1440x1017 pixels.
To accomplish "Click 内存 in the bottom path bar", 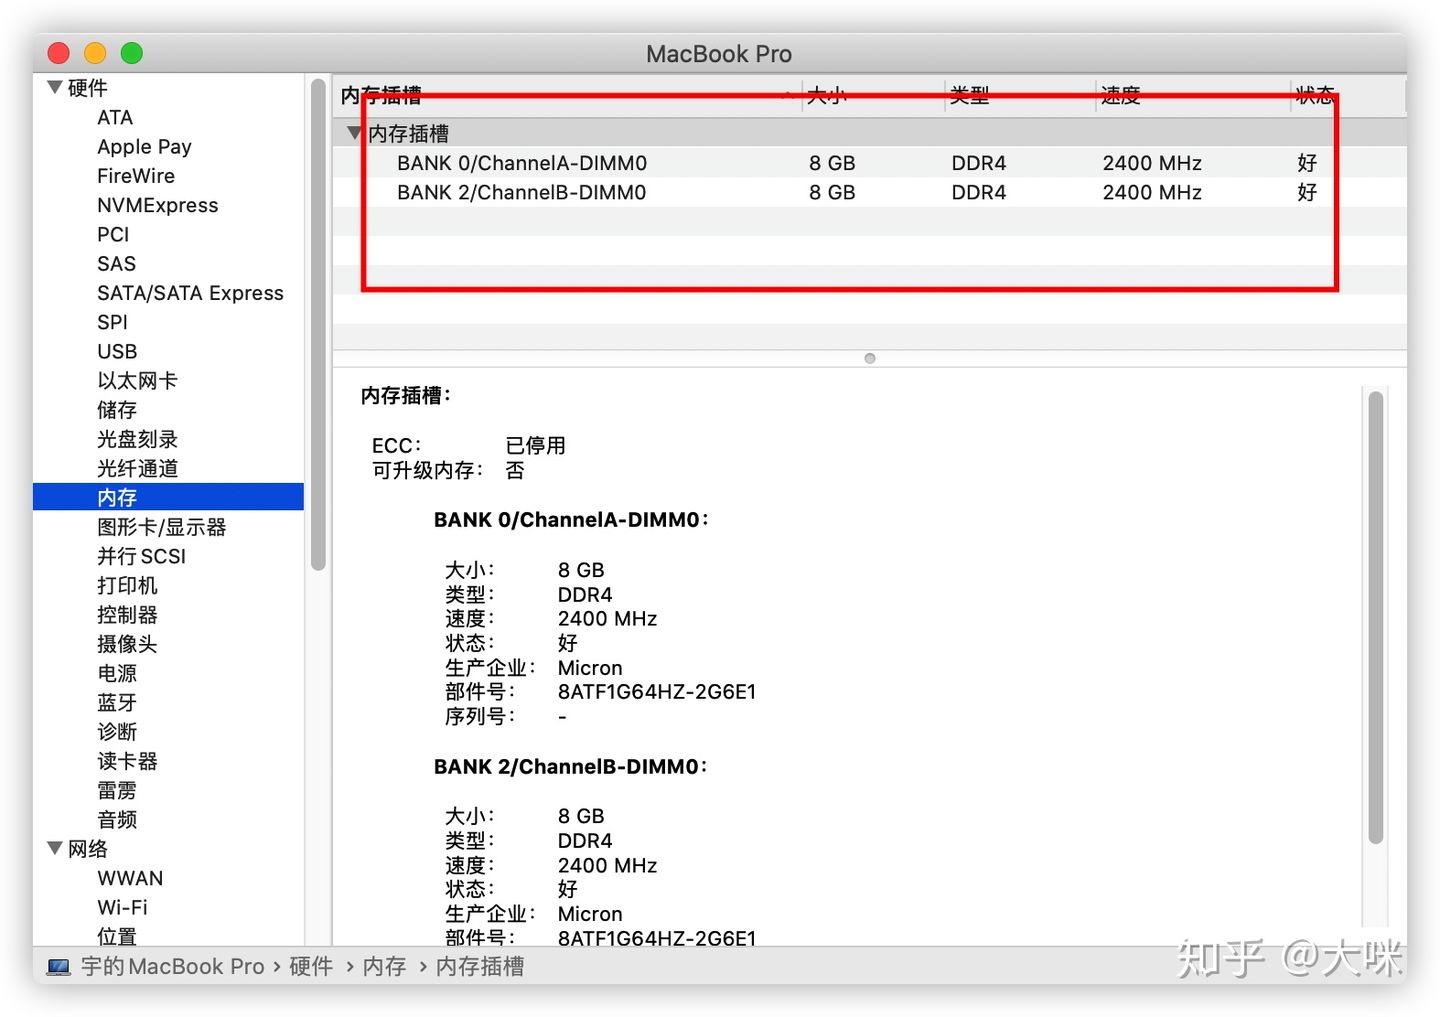I will point(384,967).
